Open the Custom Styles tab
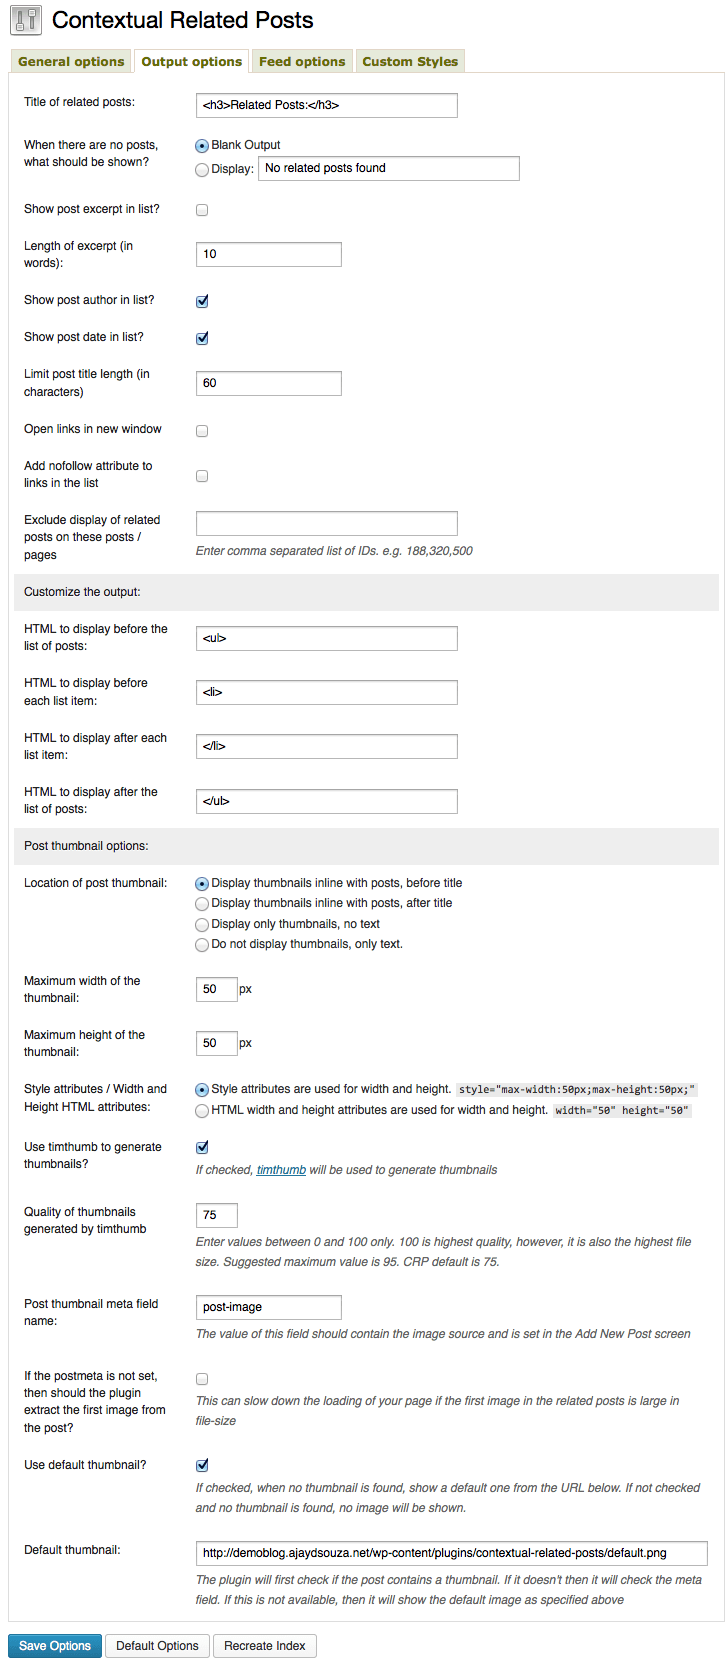 [x=410, y=61]
